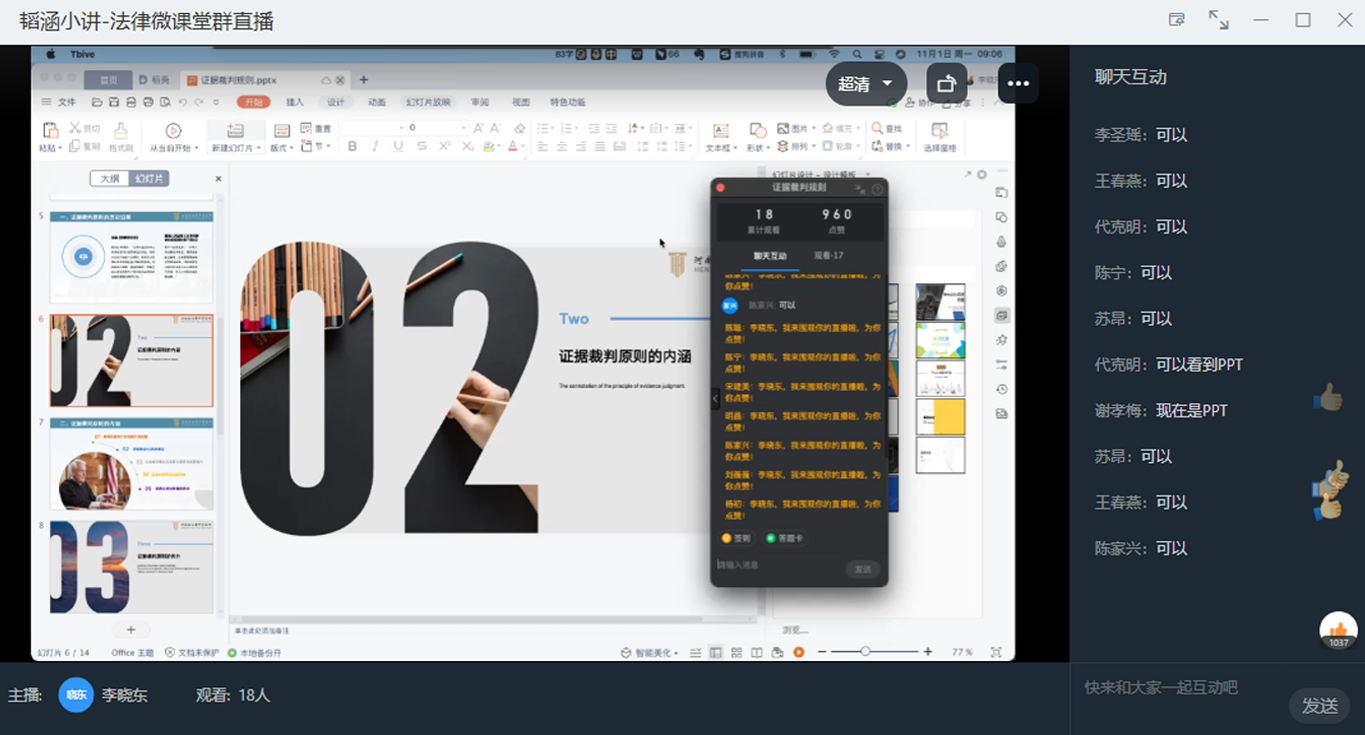Click the zoom out minus button

[x=822, y=652]
